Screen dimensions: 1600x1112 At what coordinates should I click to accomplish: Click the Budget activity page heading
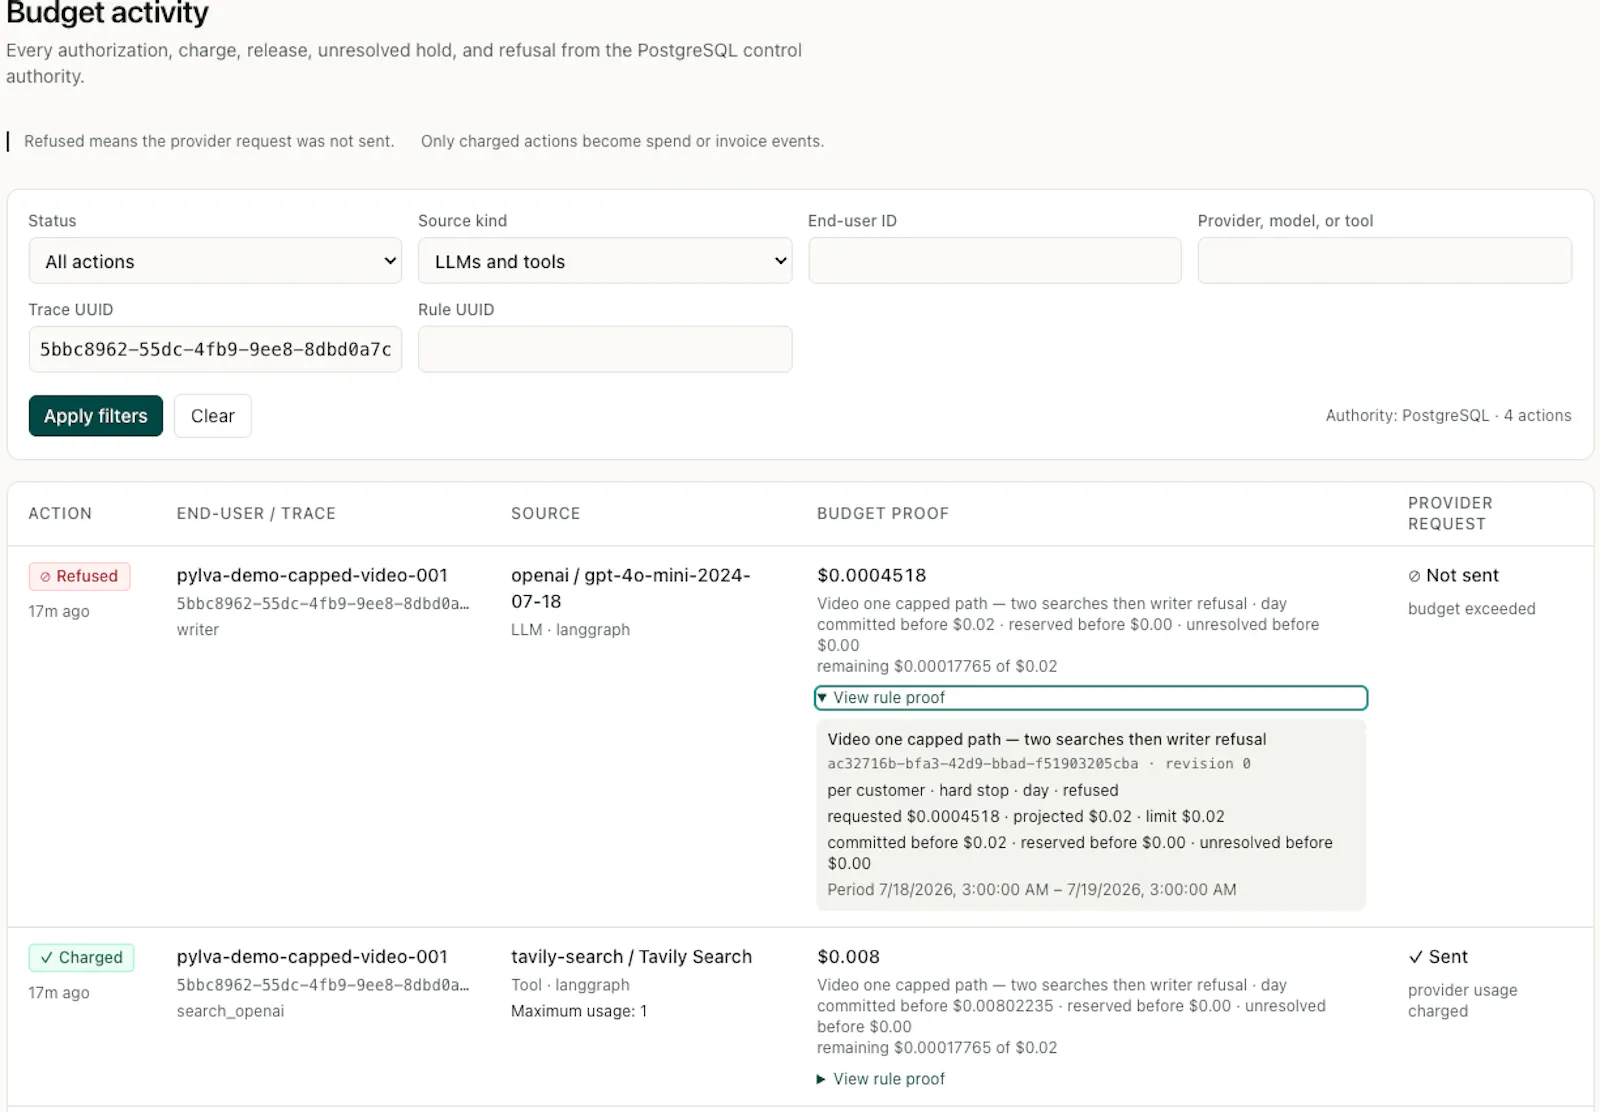pyautogui.click(x=107, y=13)
